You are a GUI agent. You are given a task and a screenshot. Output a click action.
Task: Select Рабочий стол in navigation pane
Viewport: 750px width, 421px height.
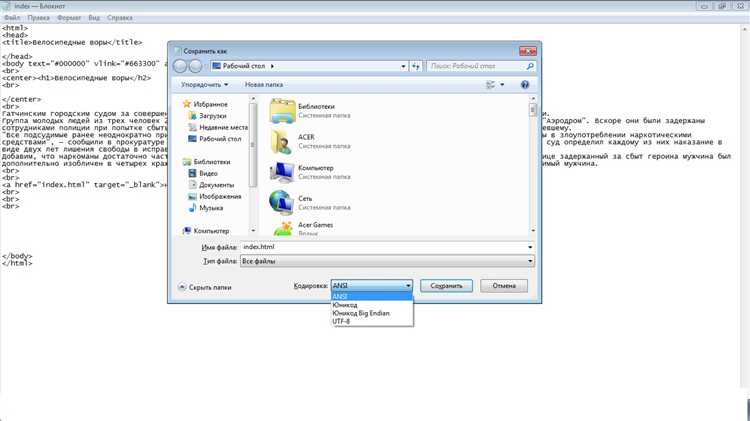click(215, 139)
